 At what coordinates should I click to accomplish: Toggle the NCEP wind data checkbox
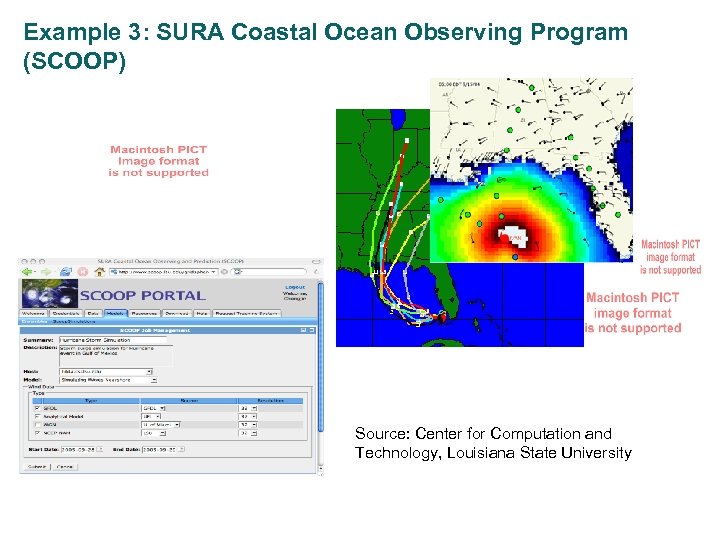pyautogui.click(x=37, y=433)
